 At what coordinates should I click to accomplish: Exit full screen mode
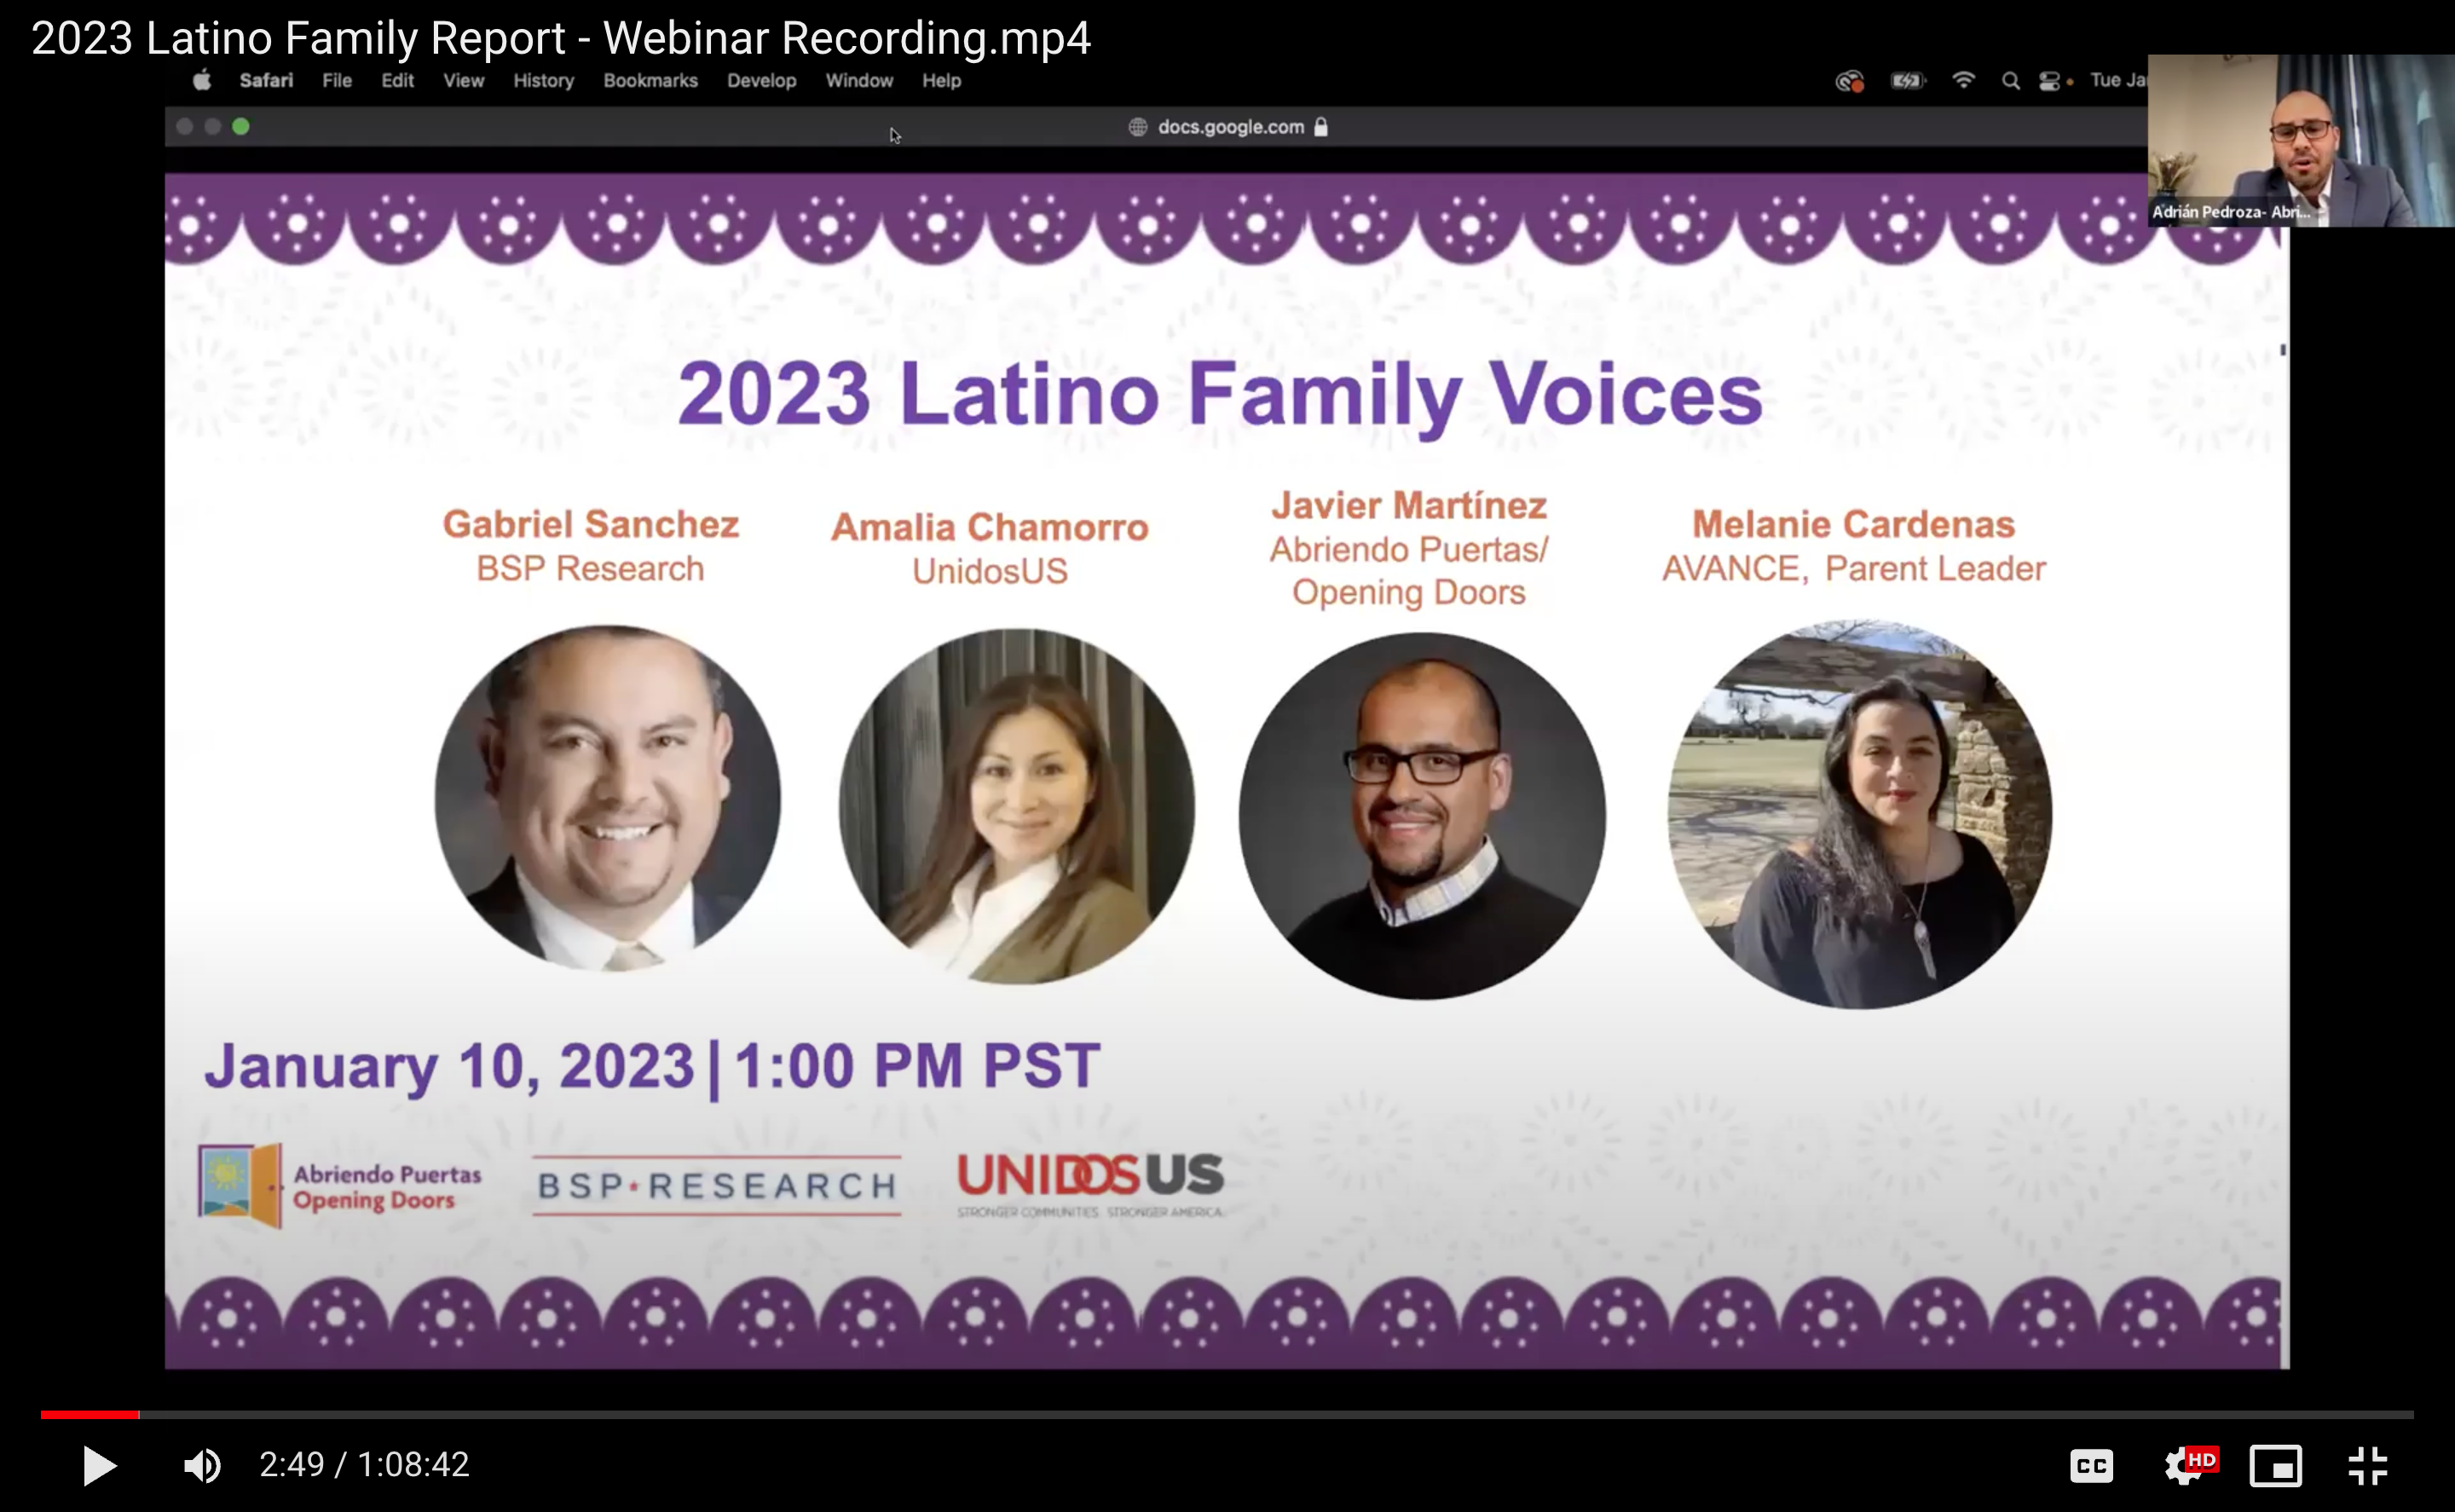(x=2367, y=1466)
